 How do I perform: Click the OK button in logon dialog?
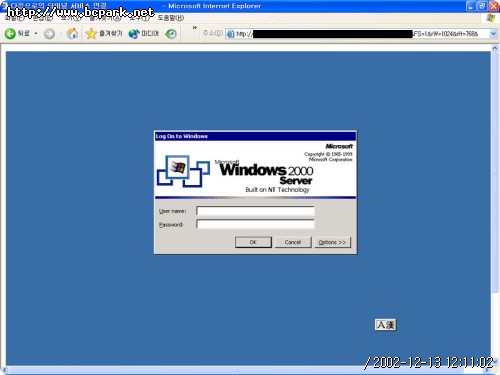coord(253,242)
